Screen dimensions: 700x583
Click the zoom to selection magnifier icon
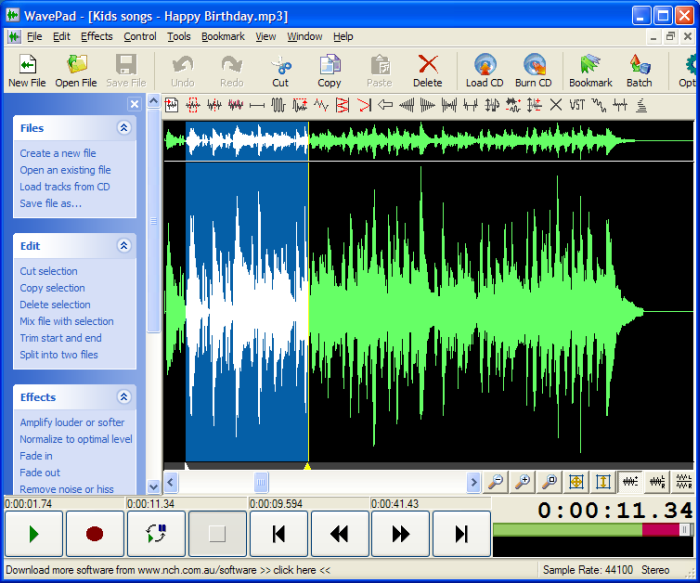pyautogui.click(x=550, y=482)
